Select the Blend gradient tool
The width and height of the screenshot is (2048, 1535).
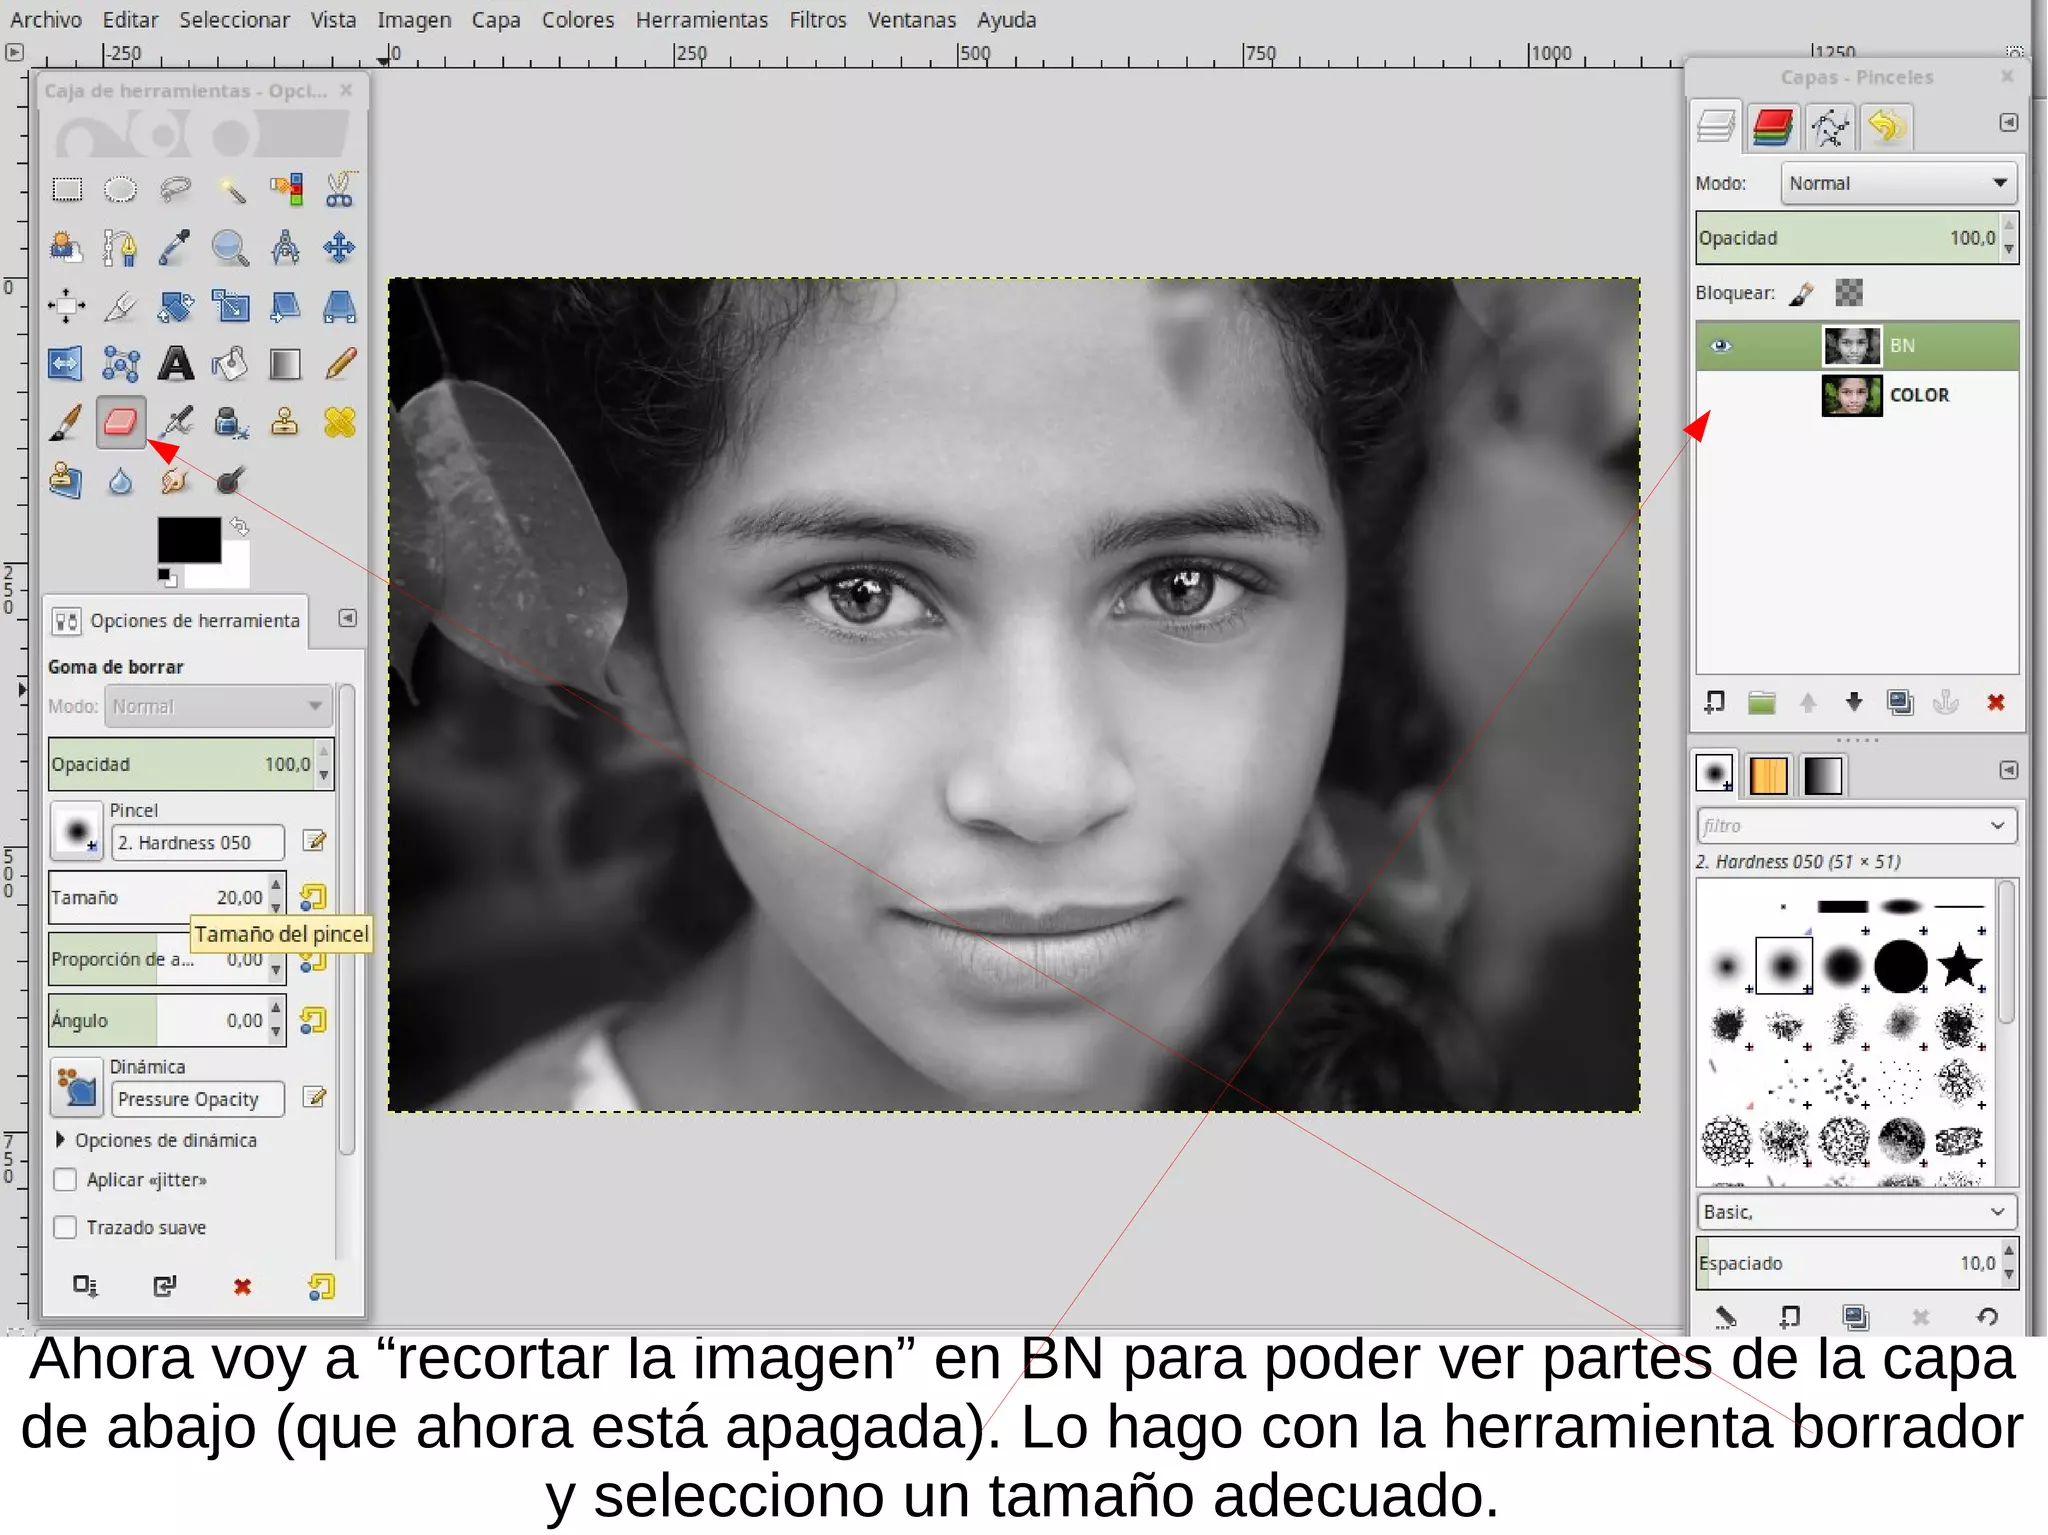coord(286,364)
